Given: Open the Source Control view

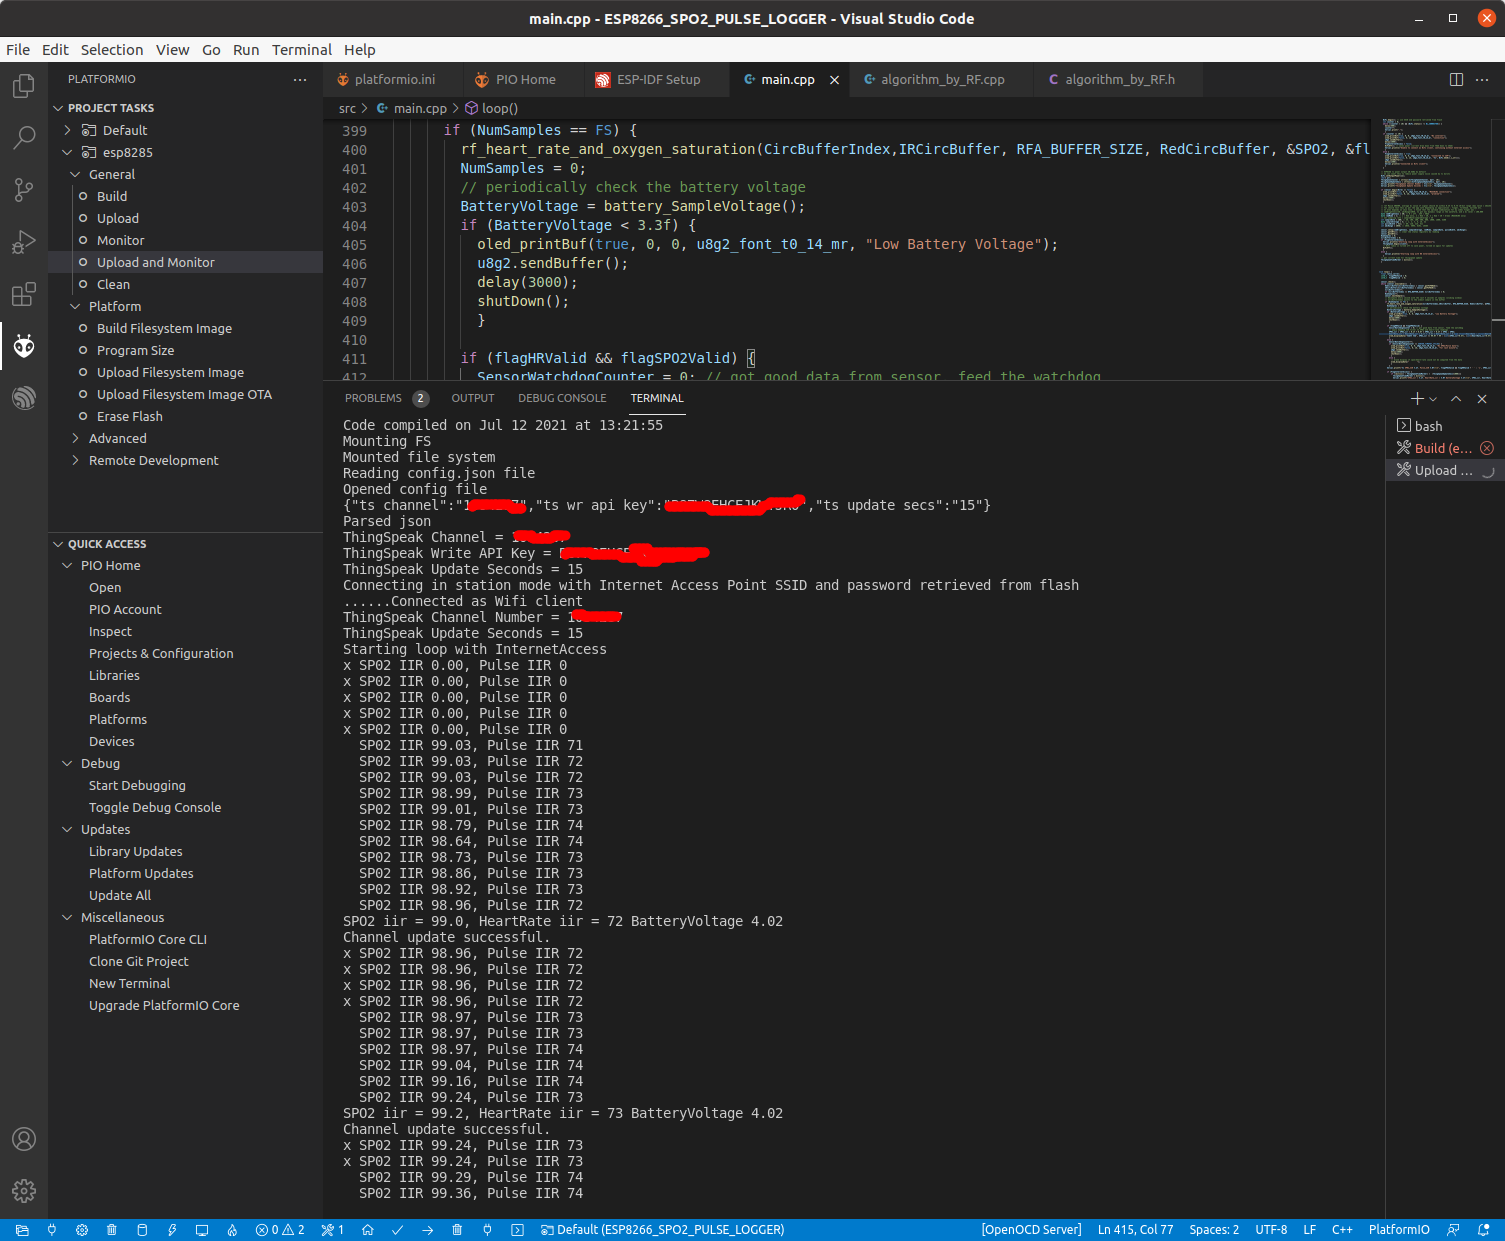Looking at the screenshot, I should click(x=24, y=190).
